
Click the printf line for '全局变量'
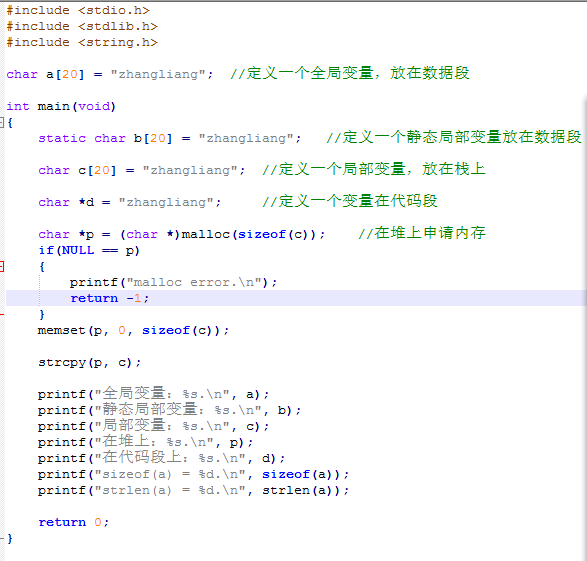(153, 394)
